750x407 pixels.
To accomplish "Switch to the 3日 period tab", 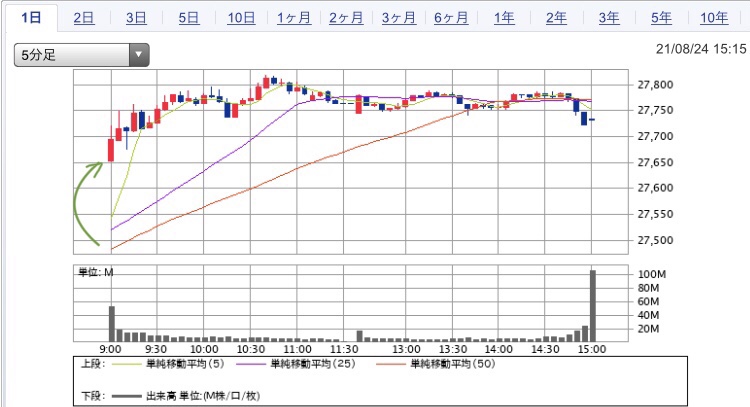I will click(136, 18).
